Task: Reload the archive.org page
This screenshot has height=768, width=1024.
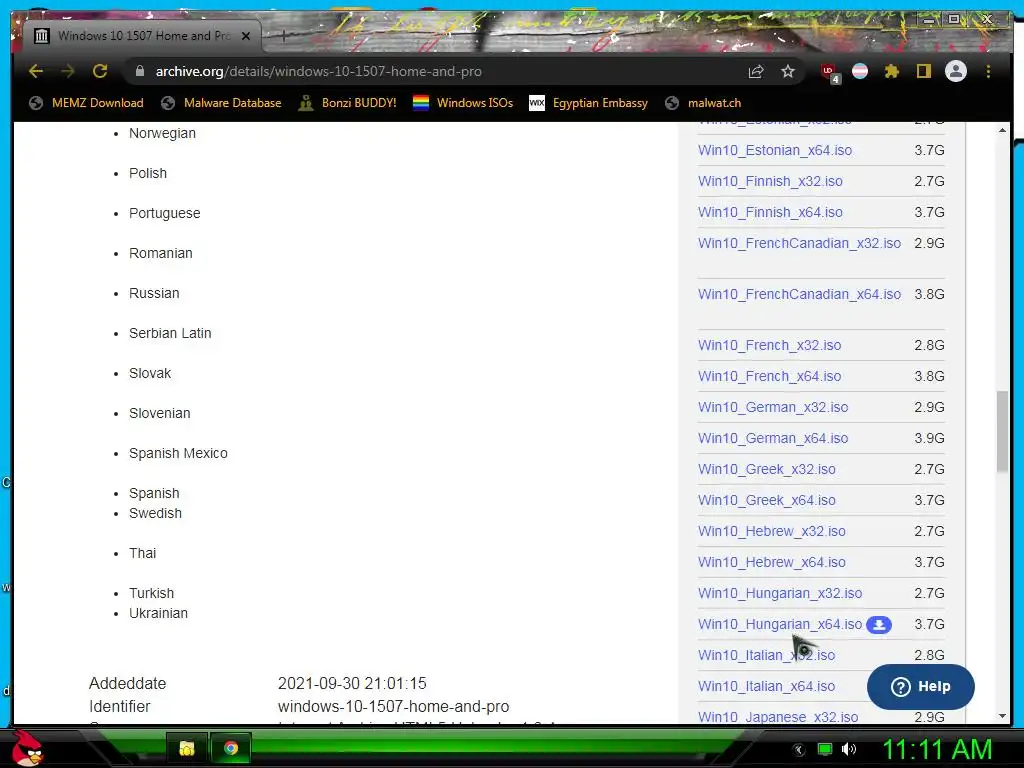Action: pyautogui.click(x=100, y=71)
